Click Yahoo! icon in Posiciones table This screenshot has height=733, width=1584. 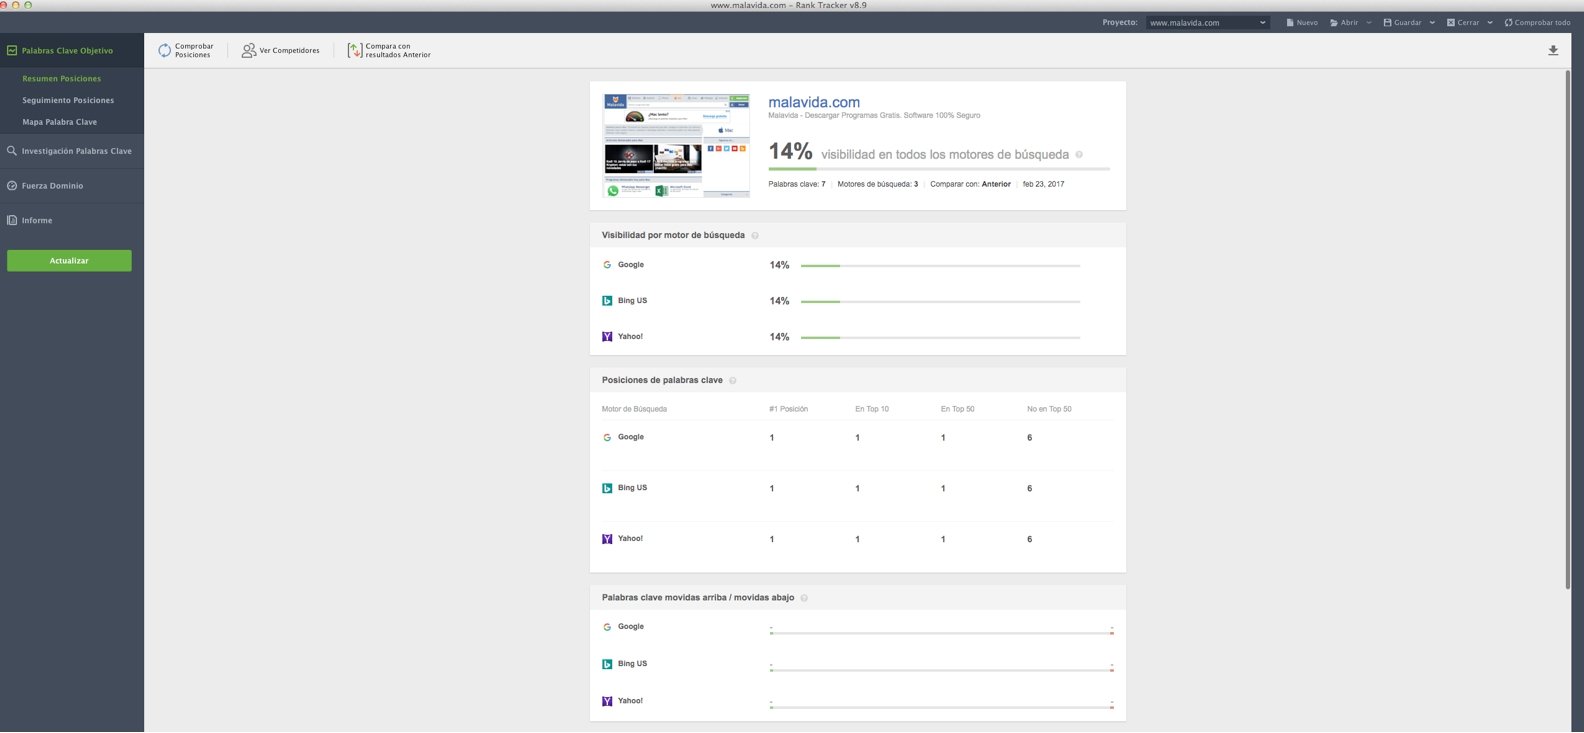[607, 539]
